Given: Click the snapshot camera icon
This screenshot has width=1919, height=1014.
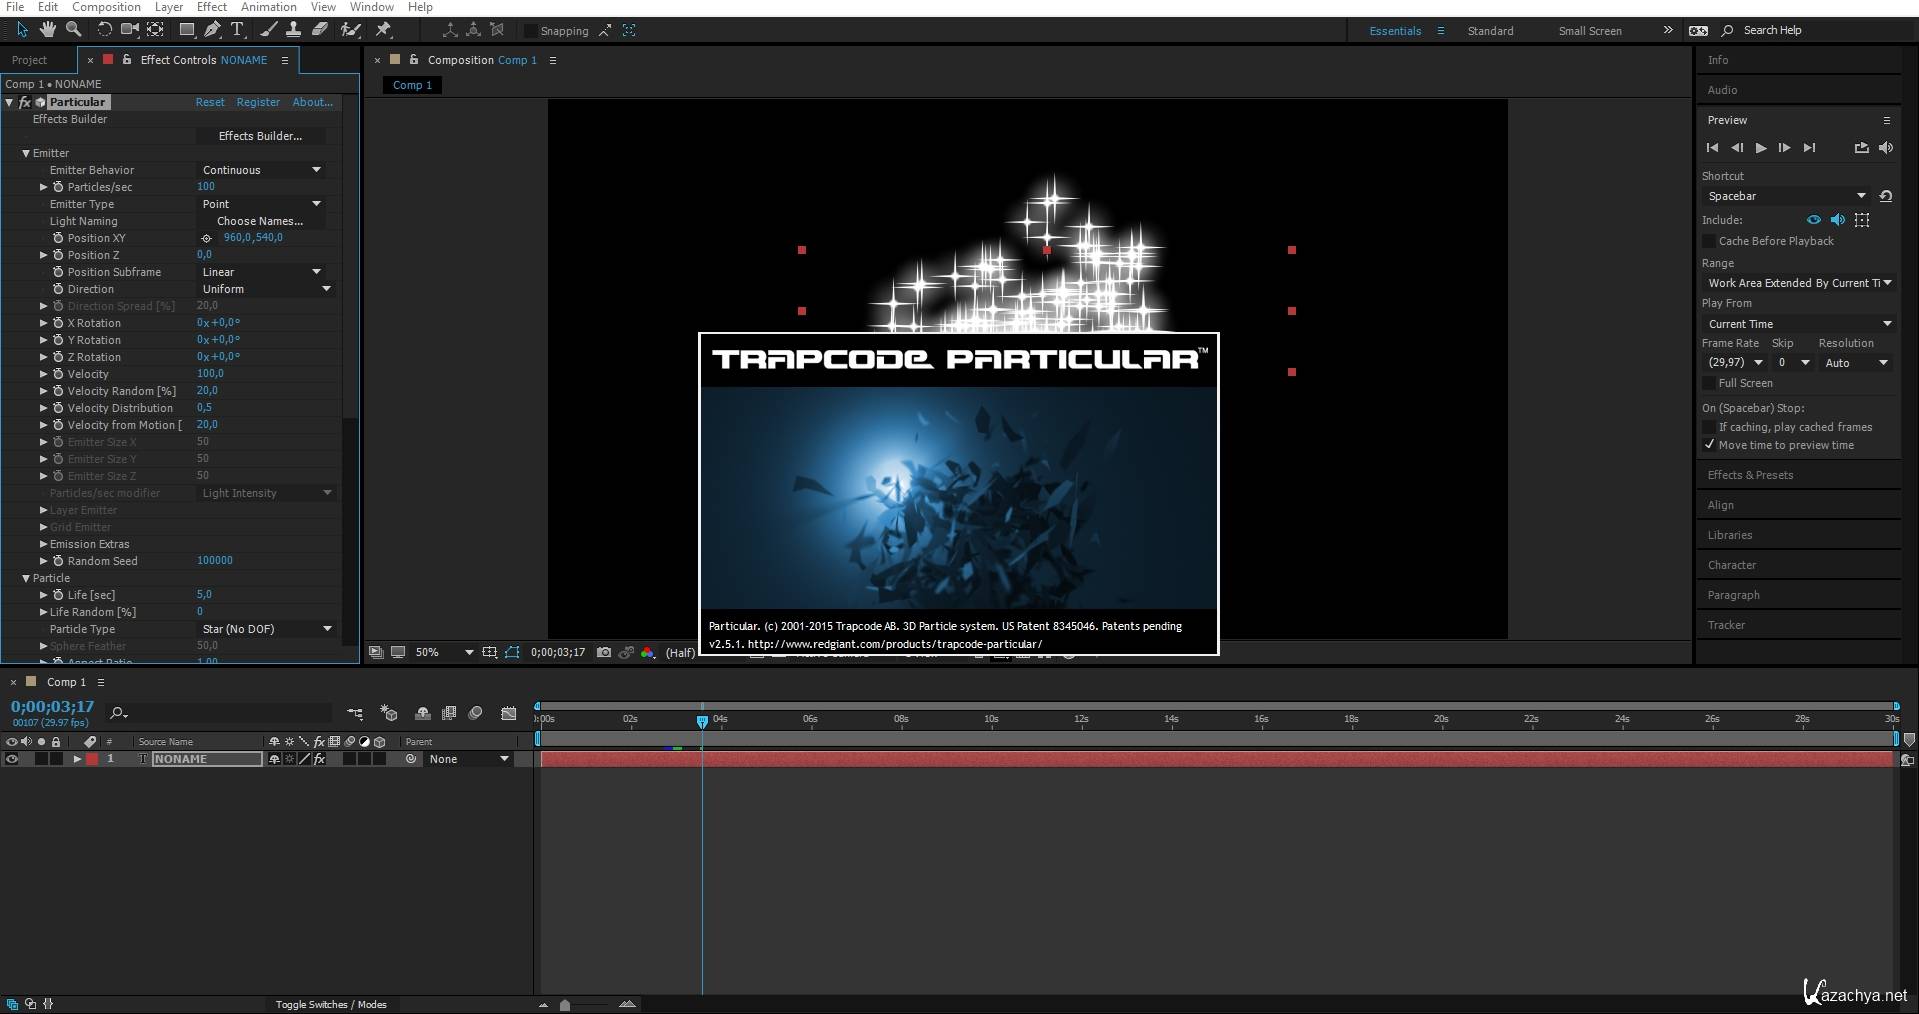Looking at the screenshot, I should click(604, 652).
